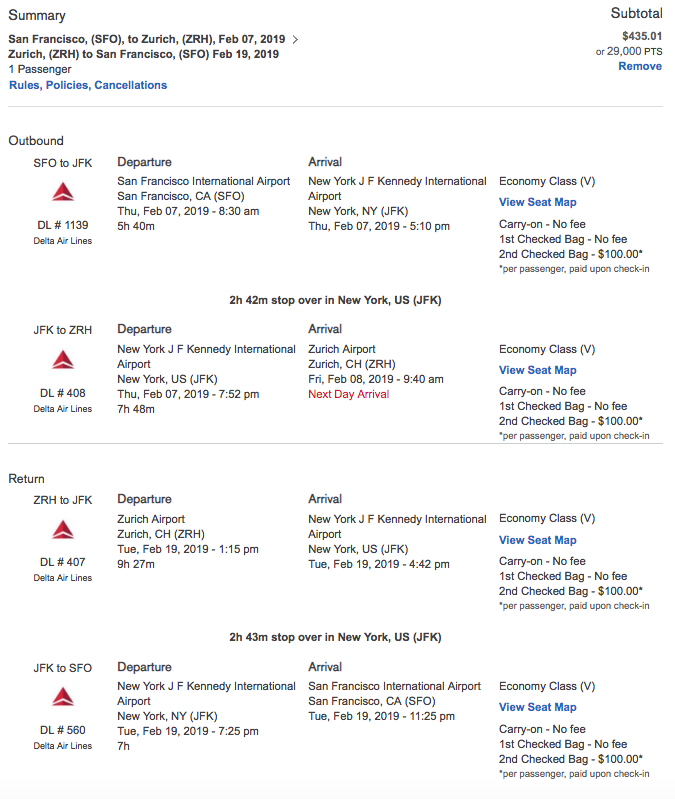View Seat Map for ZRH to JFK
This screenshot has width=675, height=799.
point(537,540)
